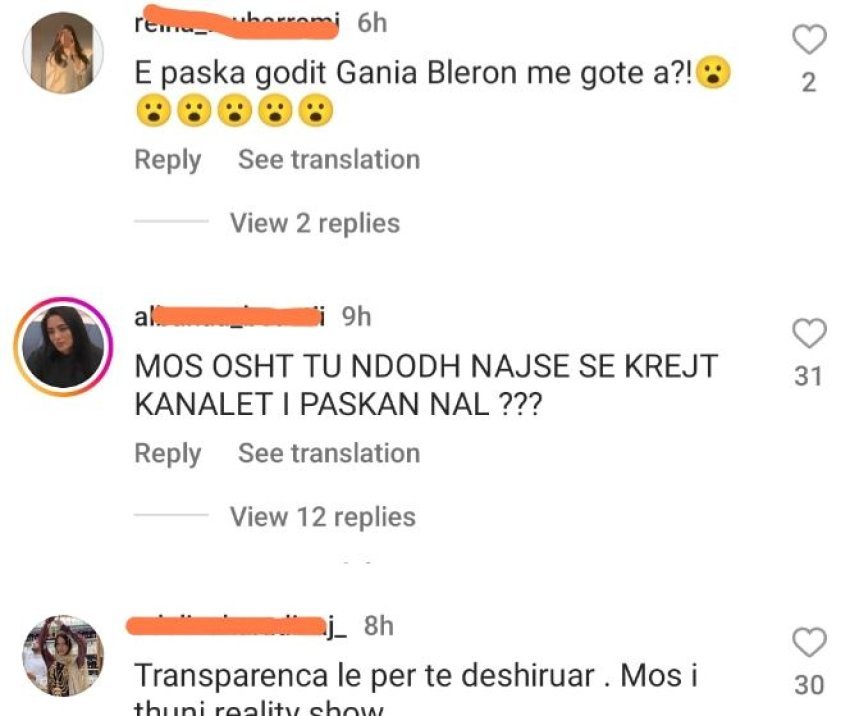The height and width of the screenshot is (716, 850).
Task: See translation of all-caps comment
Action: (329, 453)
